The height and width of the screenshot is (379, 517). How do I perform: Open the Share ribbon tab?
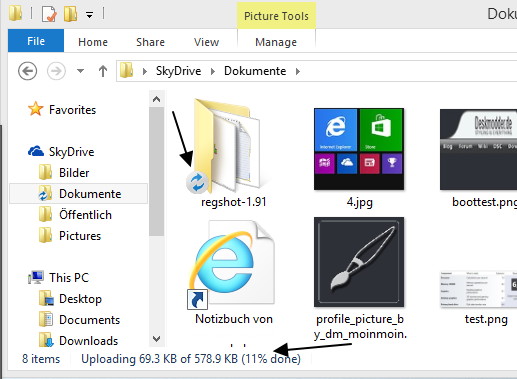(150, 42)
